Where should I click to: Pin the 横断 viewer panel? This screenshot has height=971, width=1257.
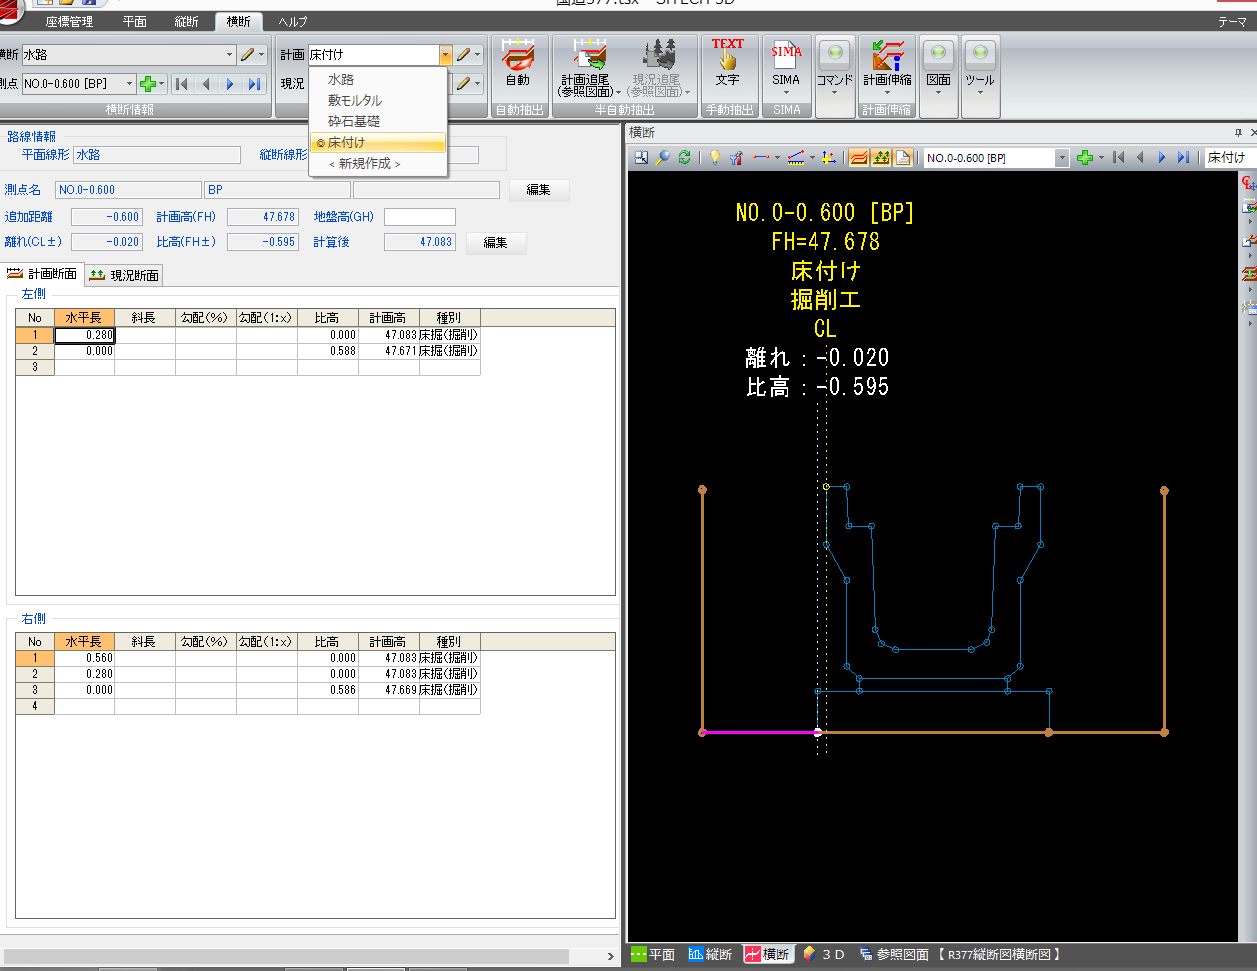[1238, 132]
